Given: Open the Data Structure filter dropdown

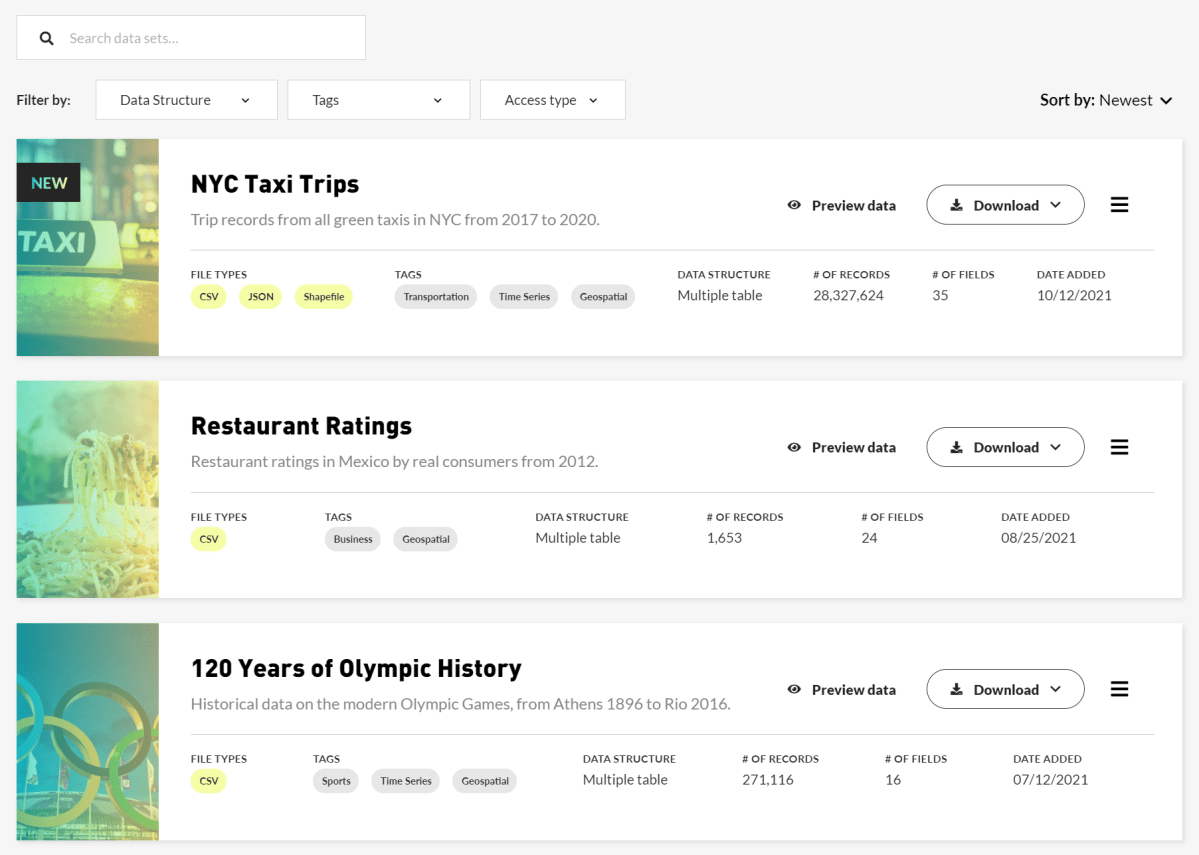Looking at the screenshot, I should pos(186,99).
